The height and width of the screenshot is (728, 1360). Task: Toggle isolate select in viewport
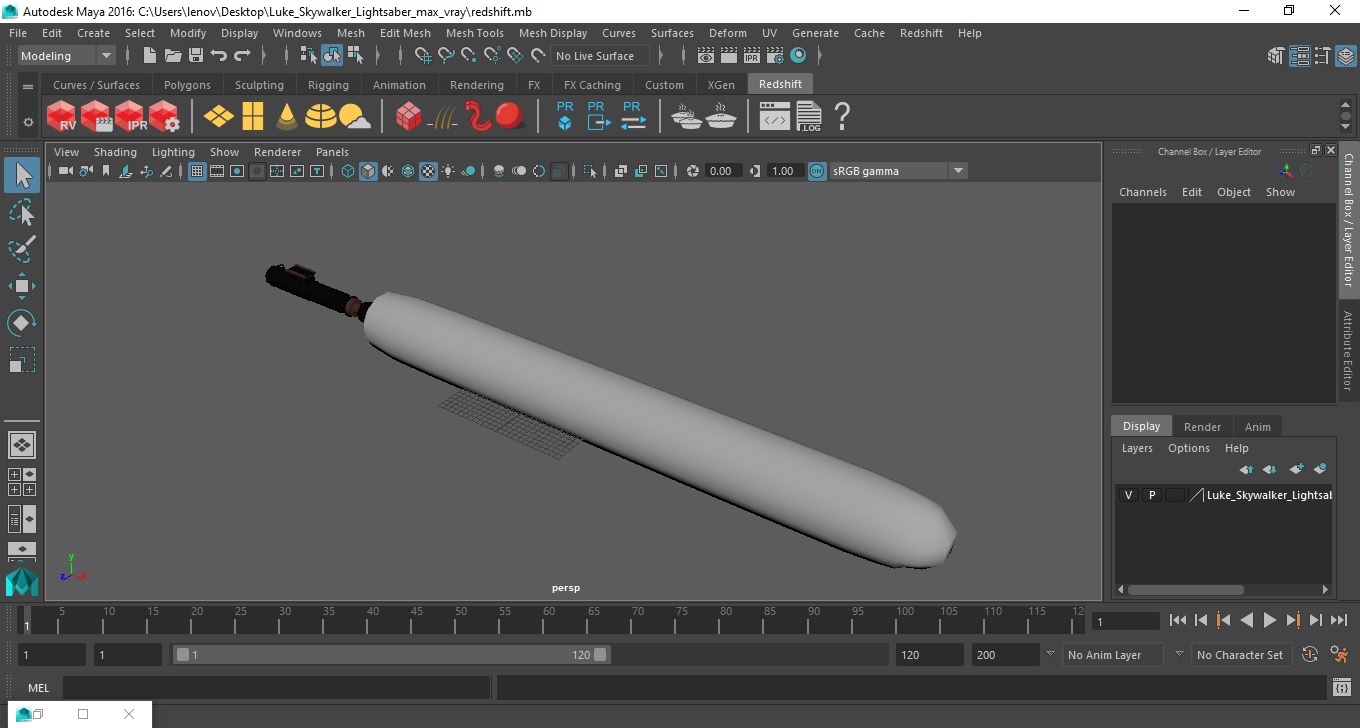[590, 171]
